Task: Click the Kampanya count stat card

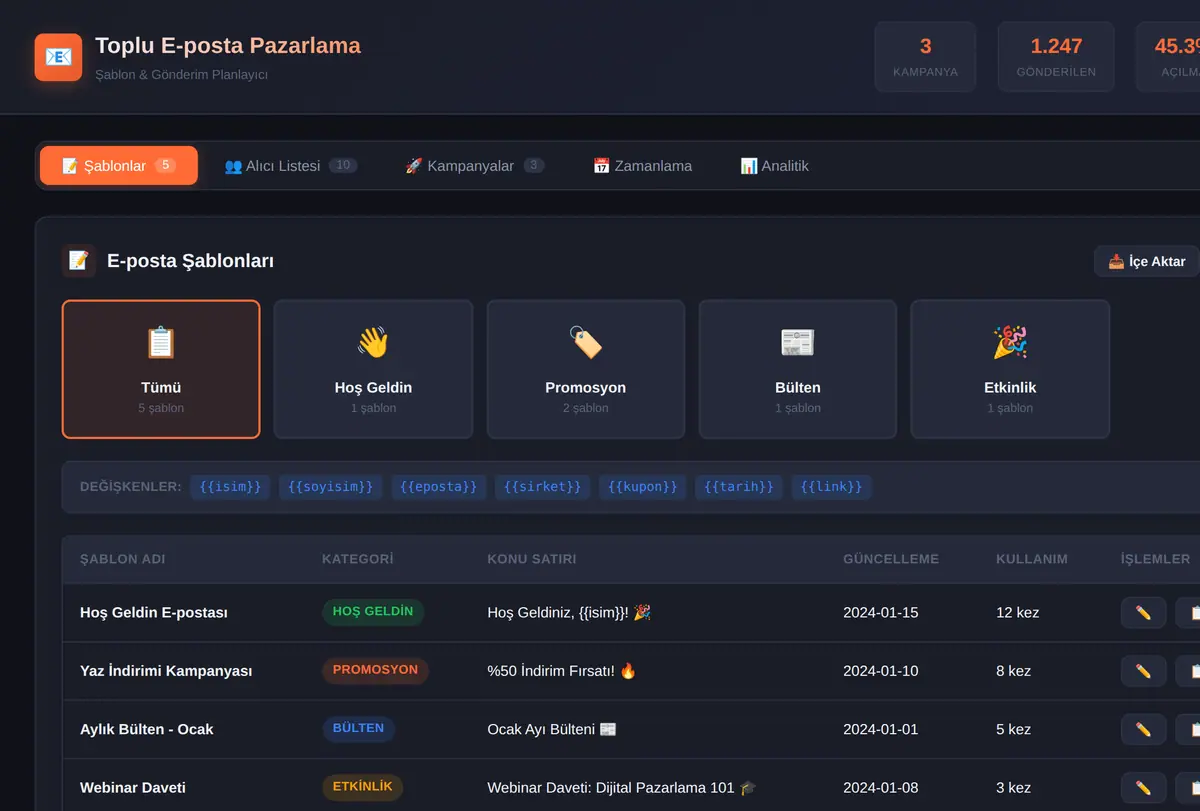Action: pyautogui.click(x=925, y=57)
